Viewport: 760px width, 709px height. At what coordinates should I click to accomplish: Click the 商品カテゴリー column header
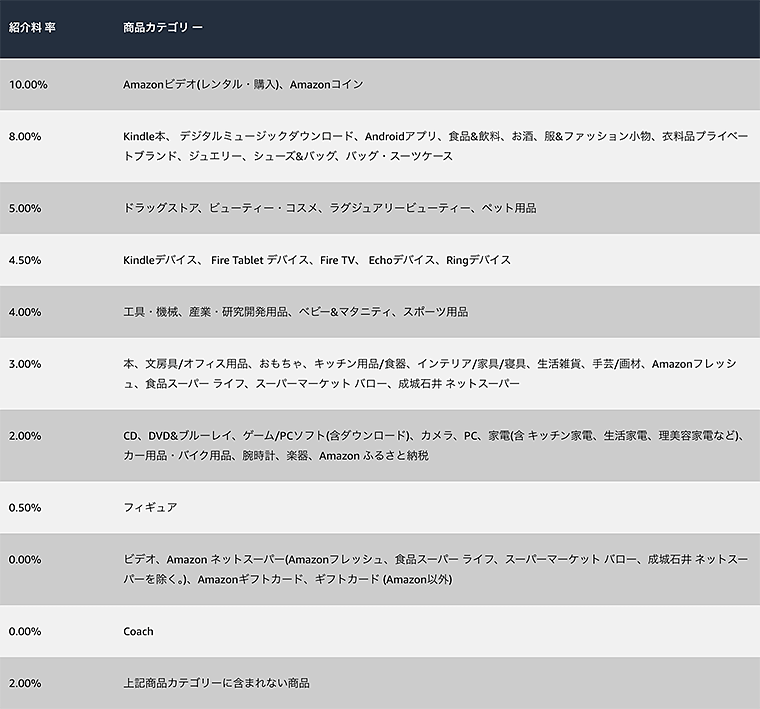(x=162, y=28)
